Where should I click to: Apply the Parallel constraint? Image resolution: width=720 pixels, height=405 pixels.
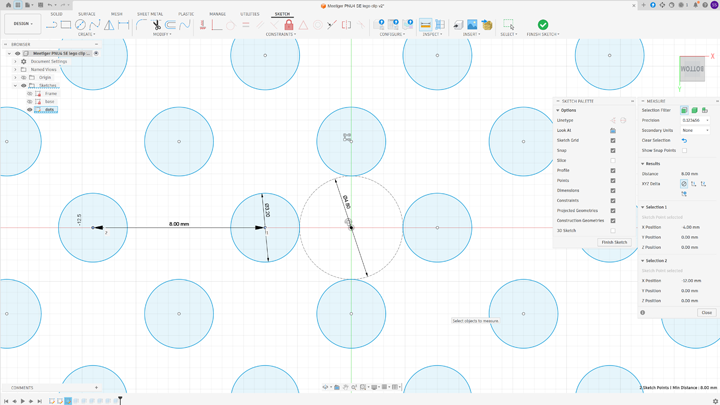[260, 25]
